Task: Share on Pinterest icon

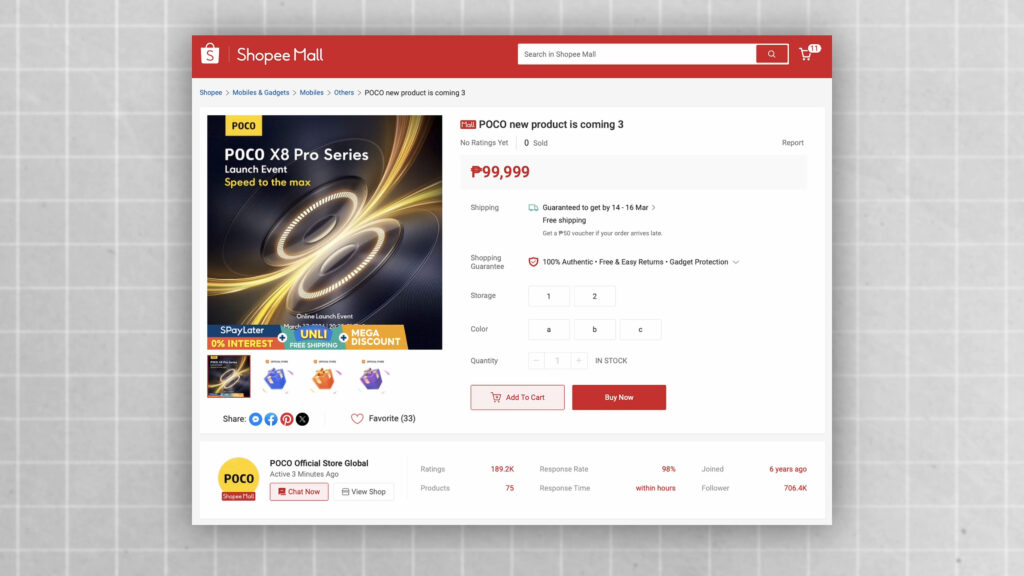Action: pos(287,419)
